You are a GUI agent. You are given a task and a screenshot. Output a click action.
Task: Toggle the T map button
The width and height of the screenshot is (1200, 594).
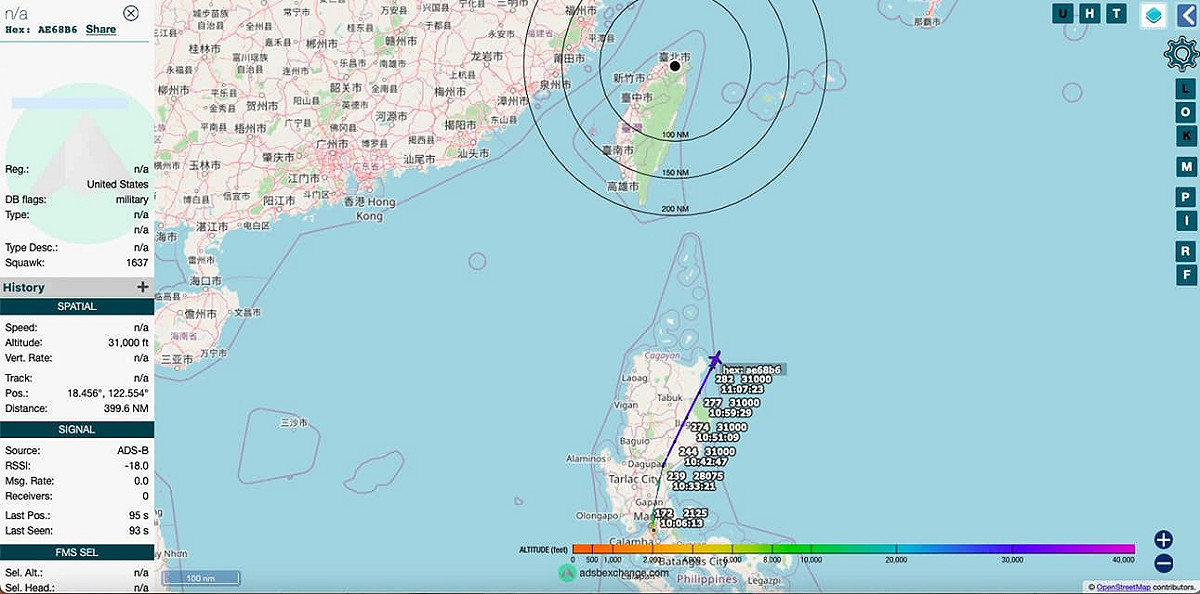pos(1116,13)
